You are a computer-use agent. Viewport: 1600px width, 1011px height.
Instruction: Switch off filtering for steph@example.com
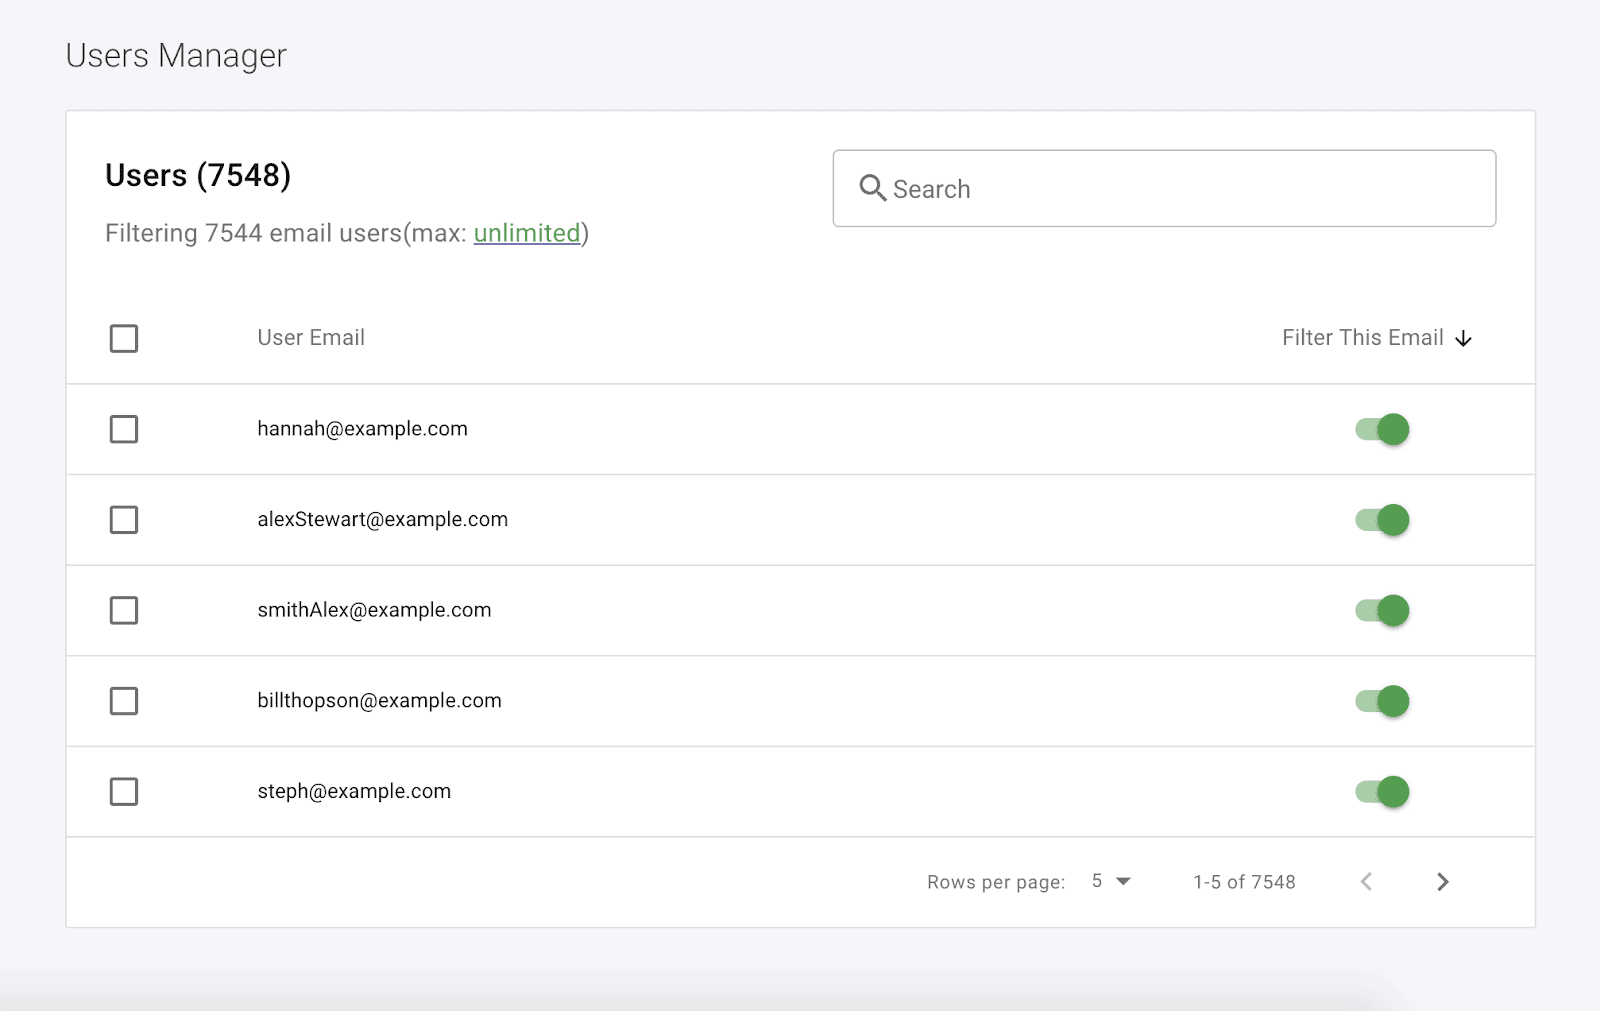coord(1382,792)
